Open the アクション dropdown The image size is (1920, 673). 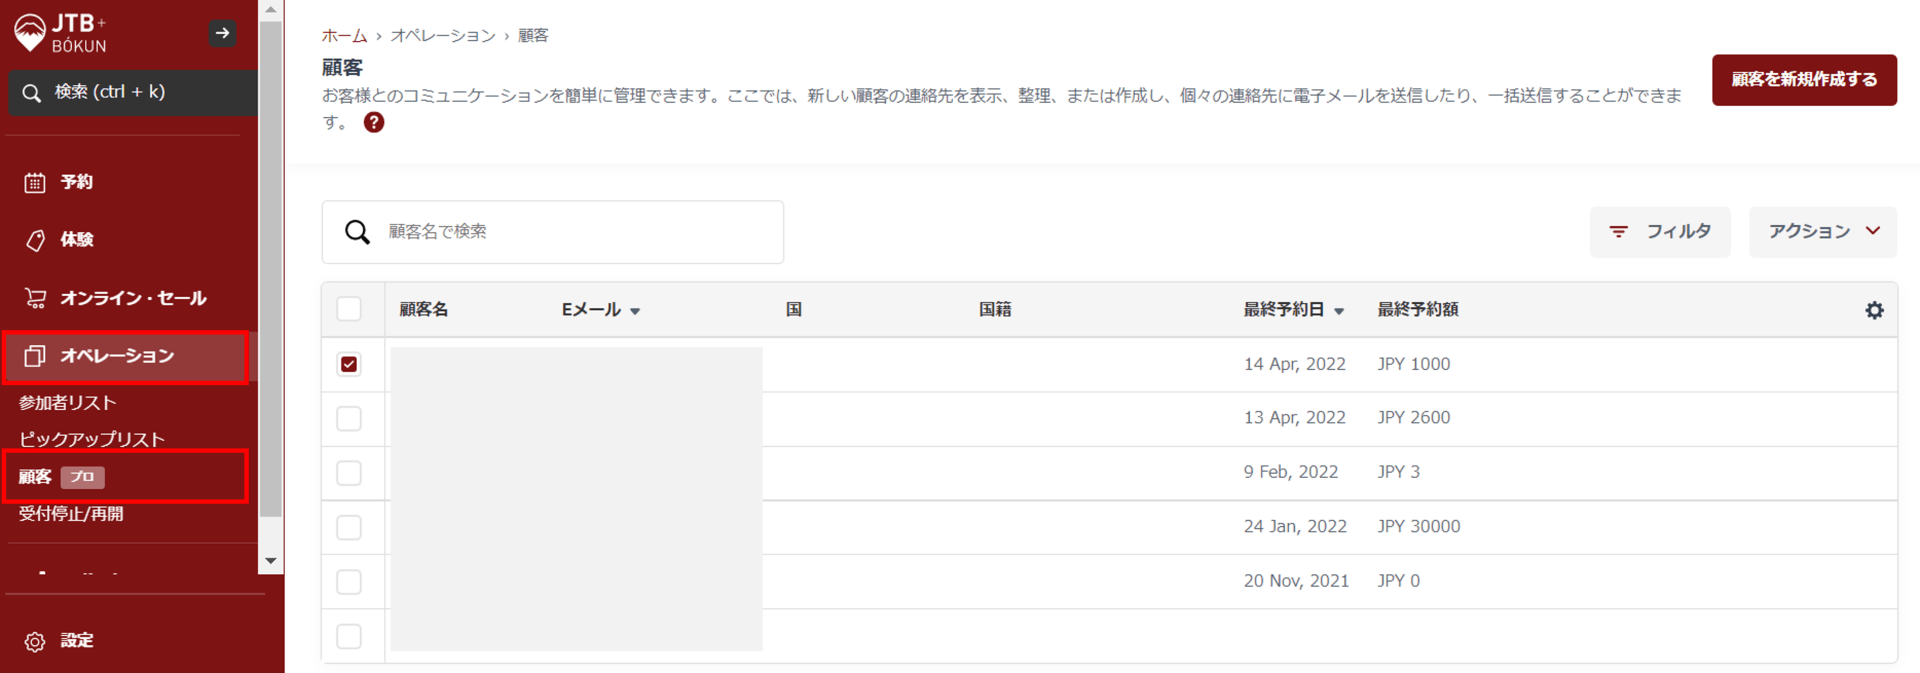(1822, 231)
